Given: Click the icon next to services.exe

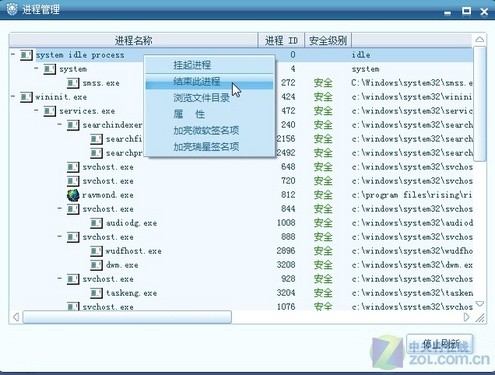Looking at the screenshot, I should (49, 111).
